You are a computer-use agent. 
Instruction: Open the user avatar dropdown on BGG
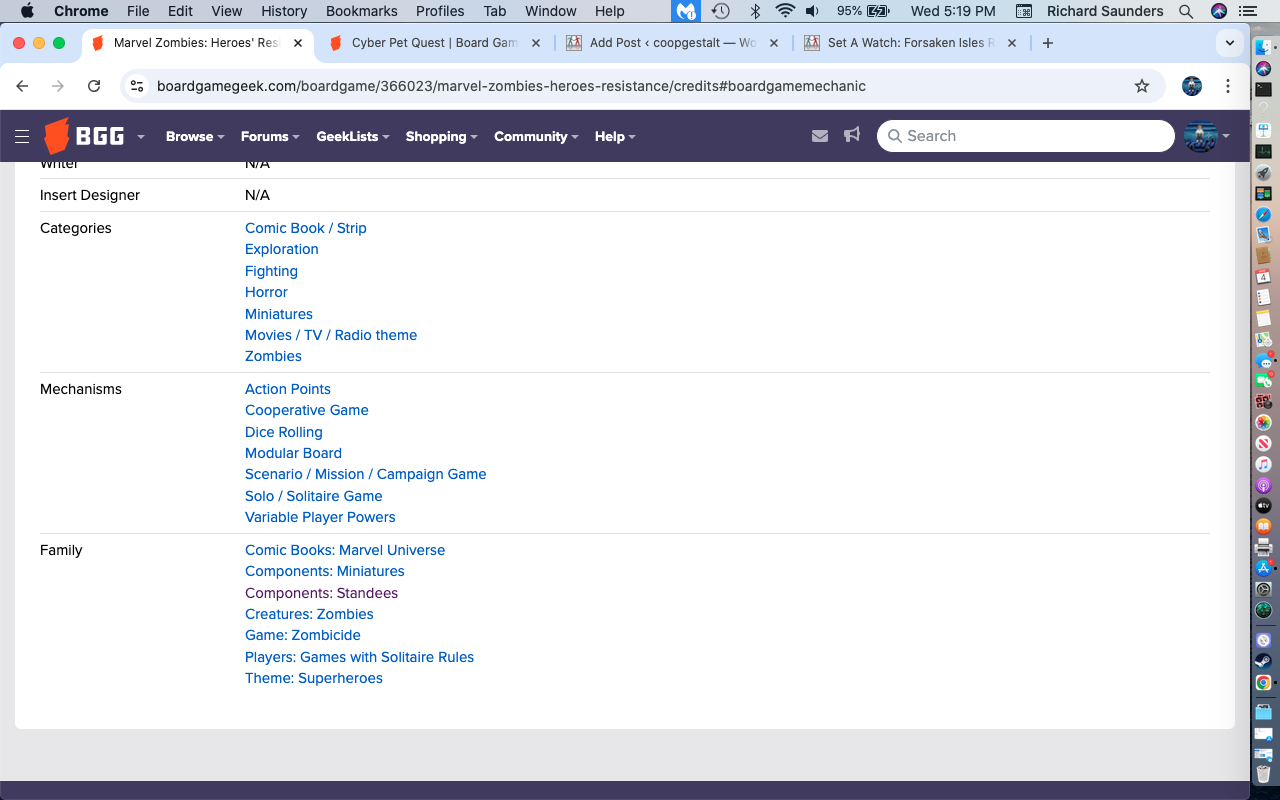pos(1206,136)
